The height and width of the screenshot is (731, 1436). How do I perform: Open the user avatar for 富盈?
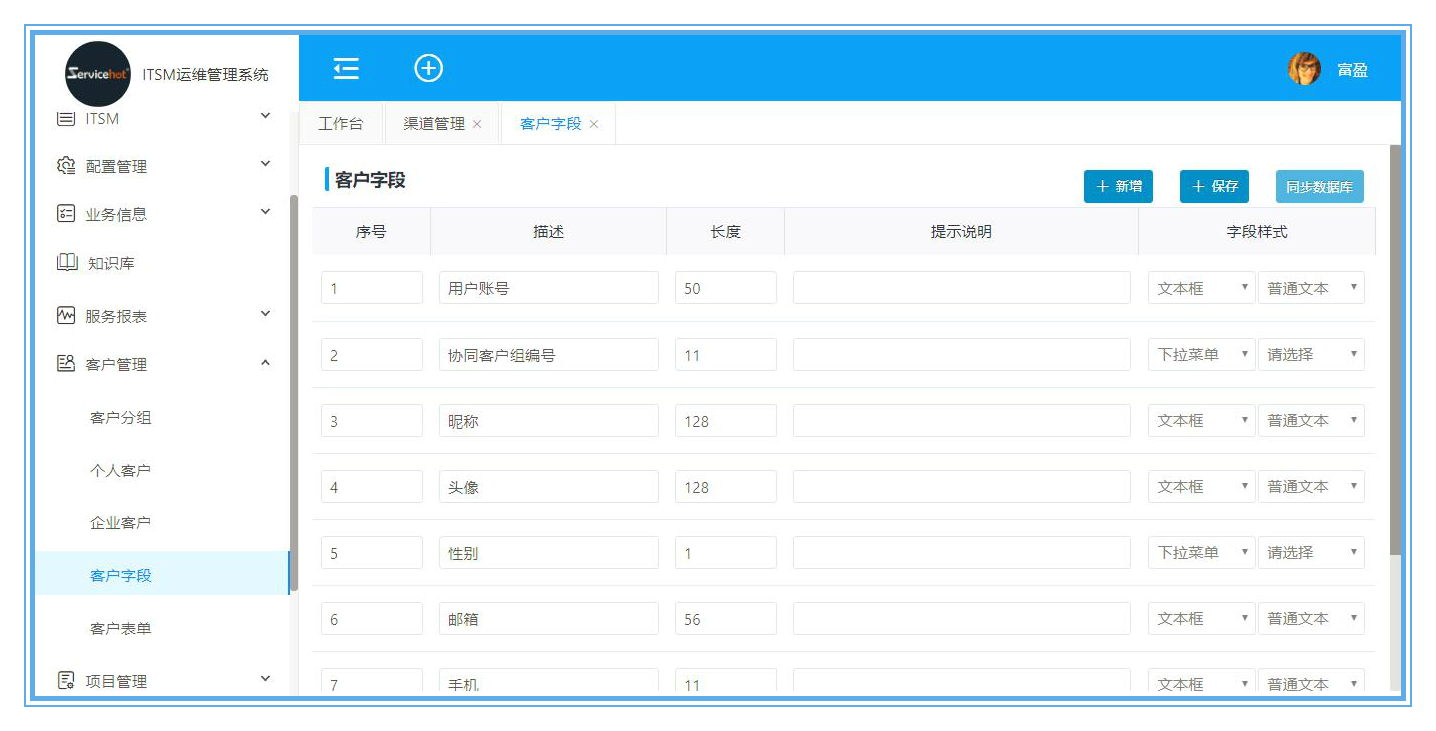click(x=1304, y=69)
